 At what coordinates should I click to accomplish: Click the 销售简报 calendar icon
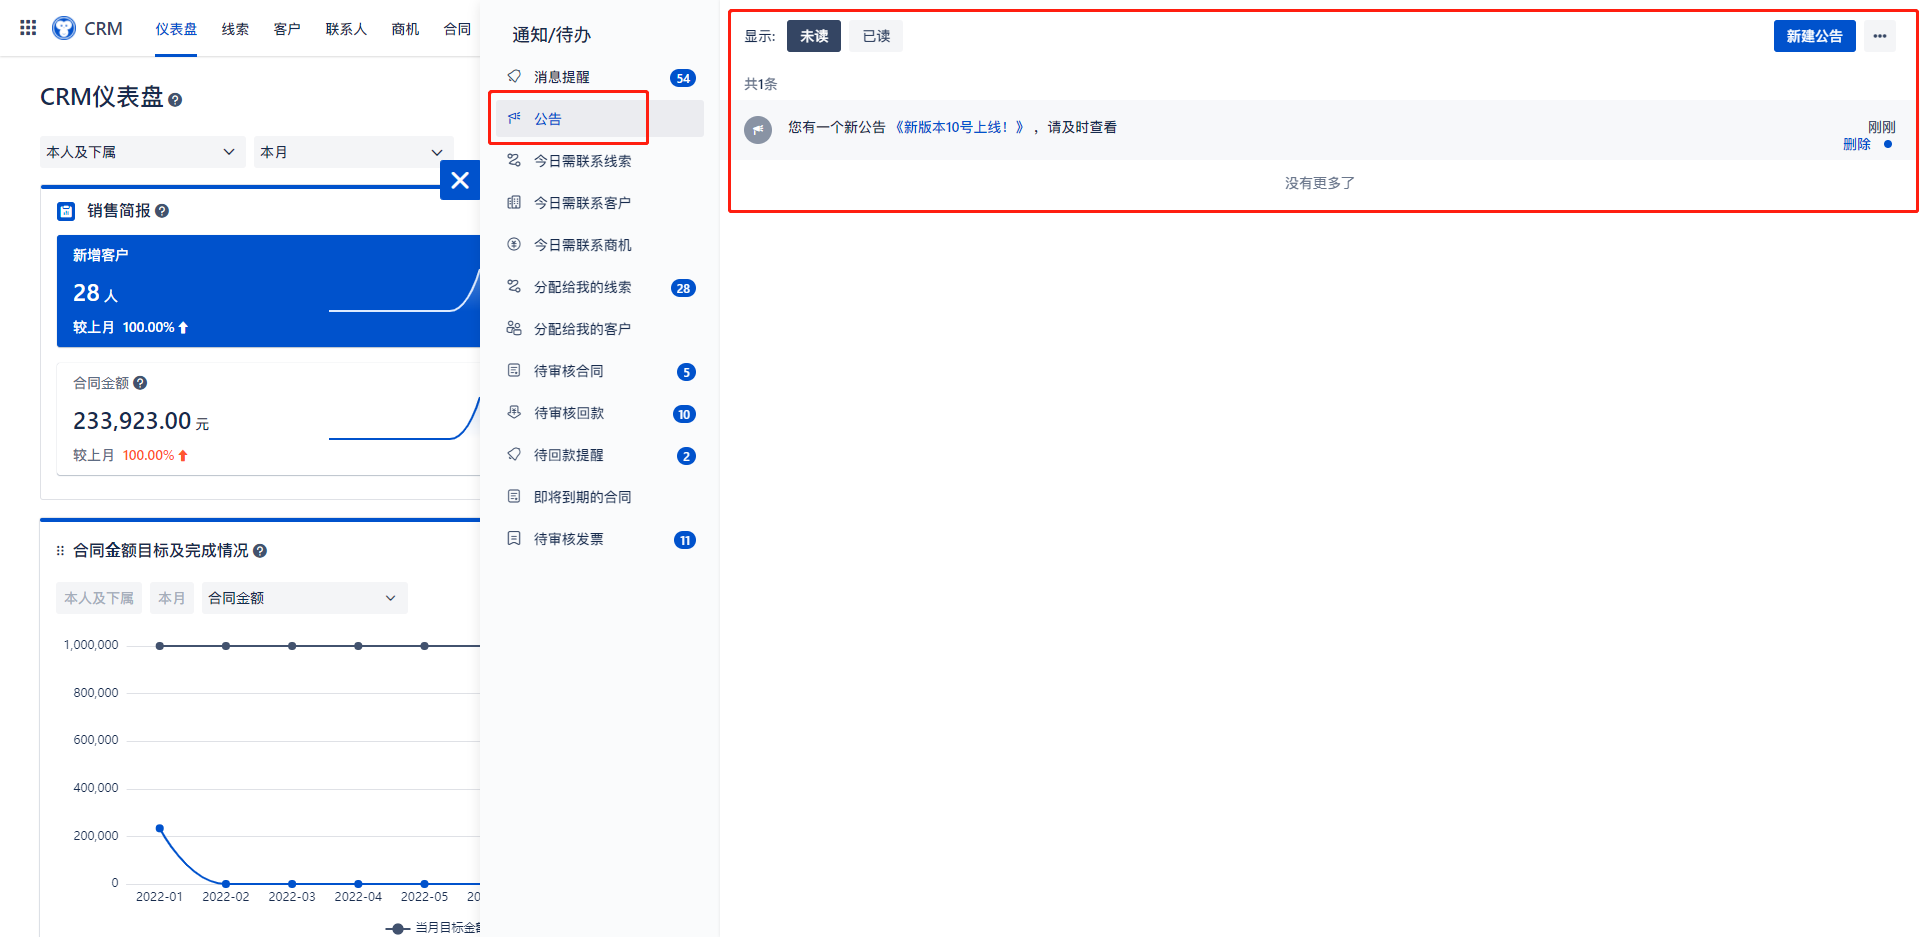coord(66,211)
